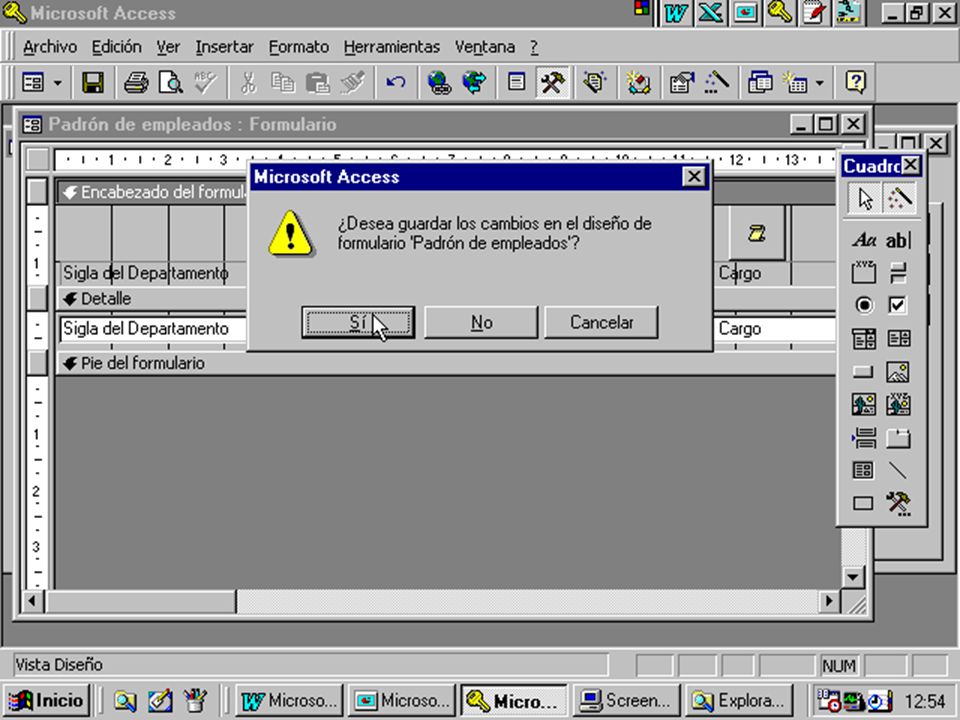Expand the New Object dropdown arrow
The height and width of the screenshot is (720, 960).
click(820, 83)
